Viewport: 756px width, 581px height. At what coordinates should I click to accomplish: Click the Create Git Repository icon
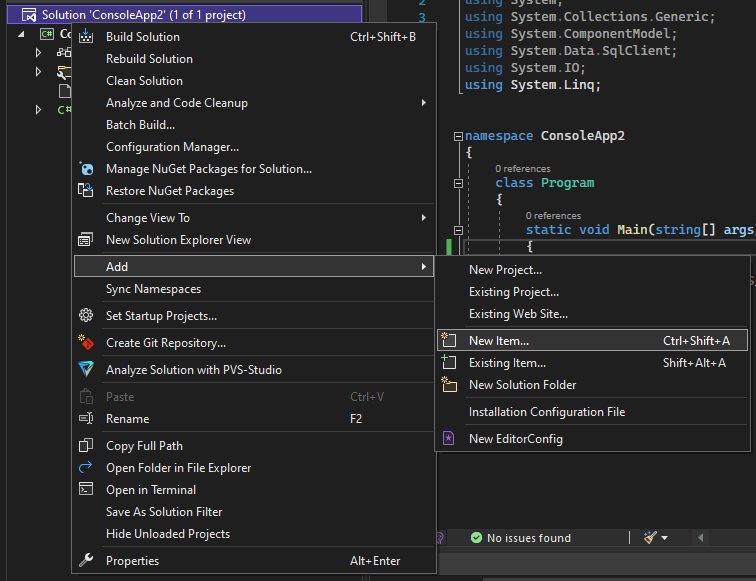[x=87, y=343]
